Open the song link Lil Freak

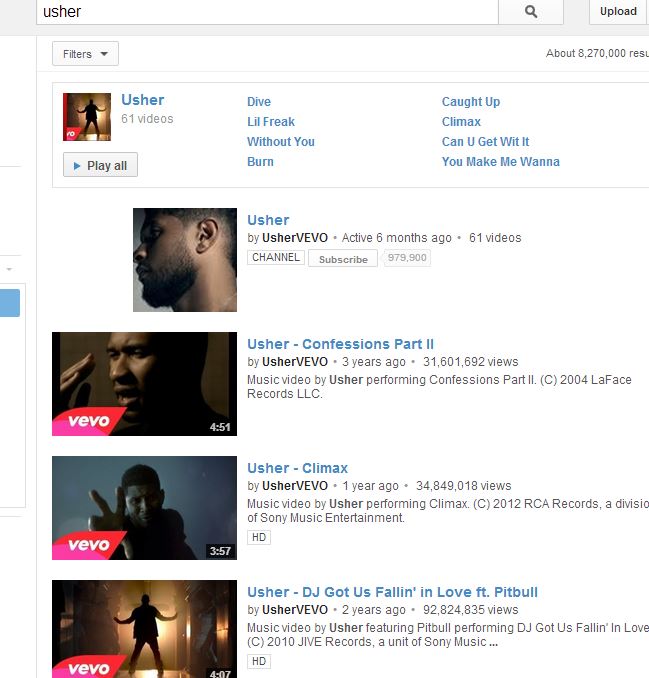(271, 122)
